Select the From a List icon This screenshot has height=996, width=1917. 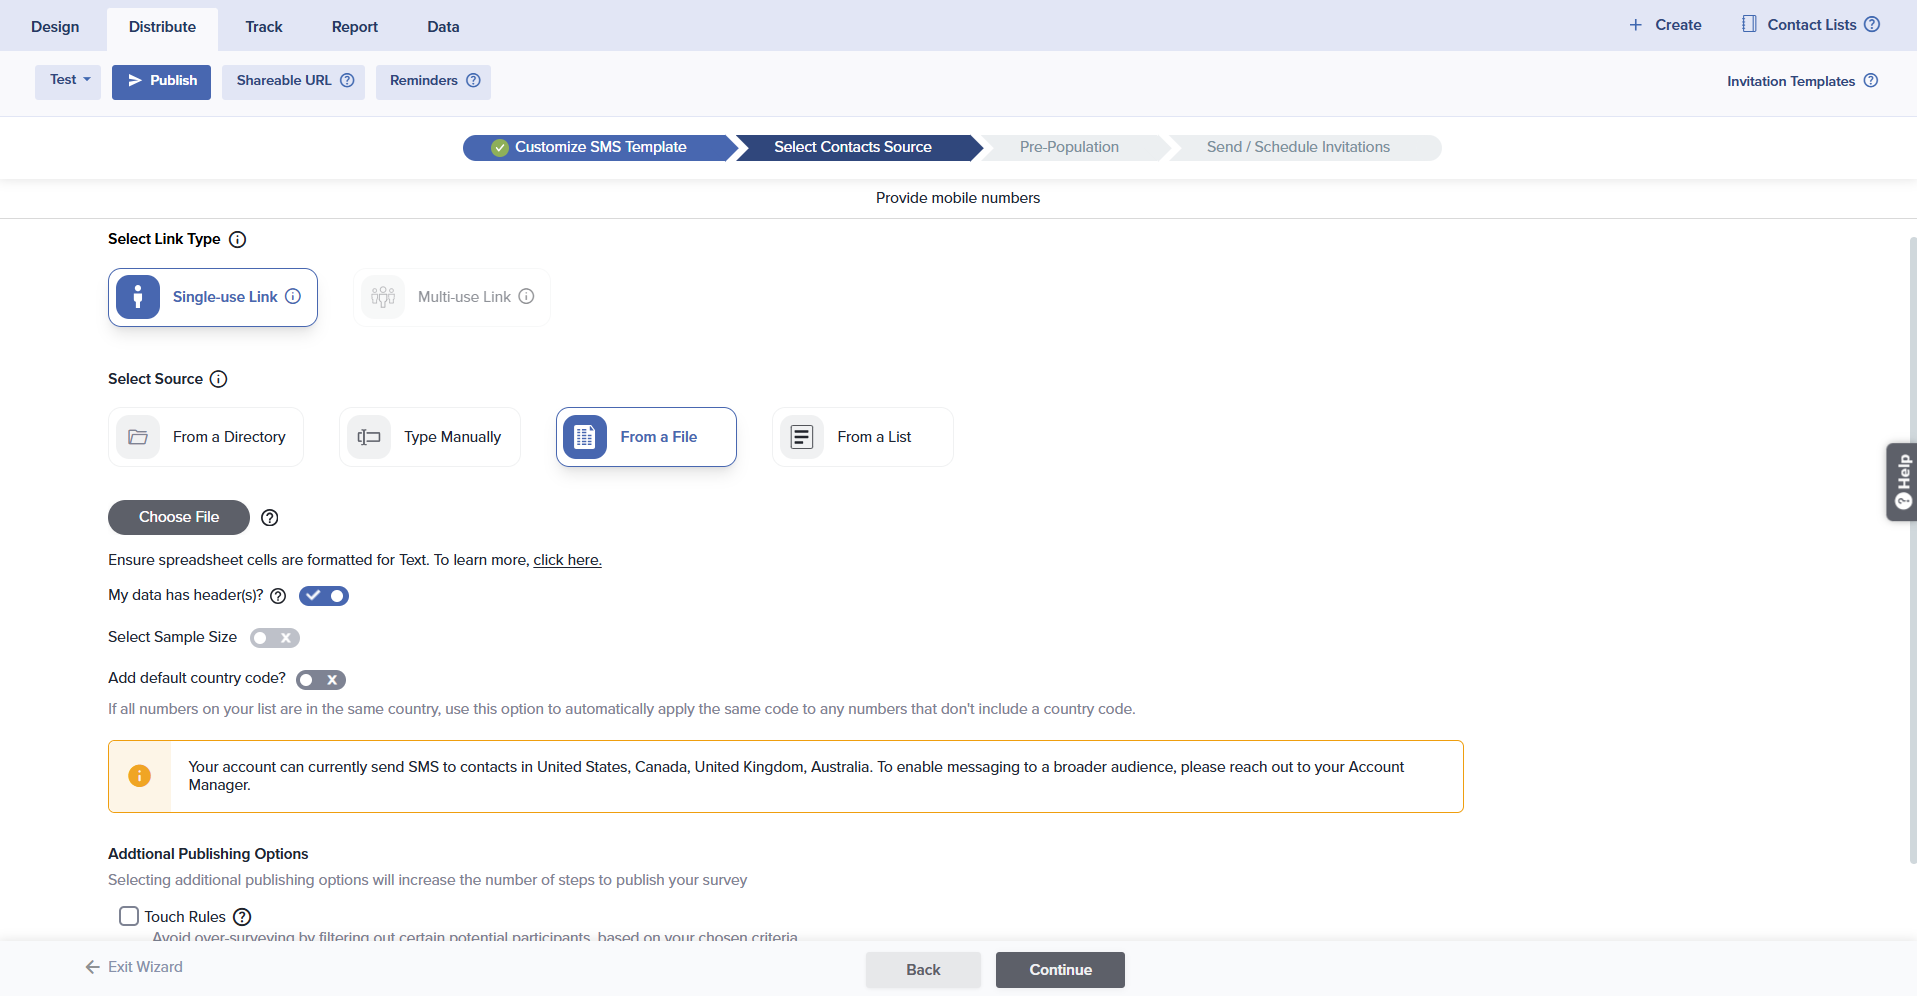(802, 437)
